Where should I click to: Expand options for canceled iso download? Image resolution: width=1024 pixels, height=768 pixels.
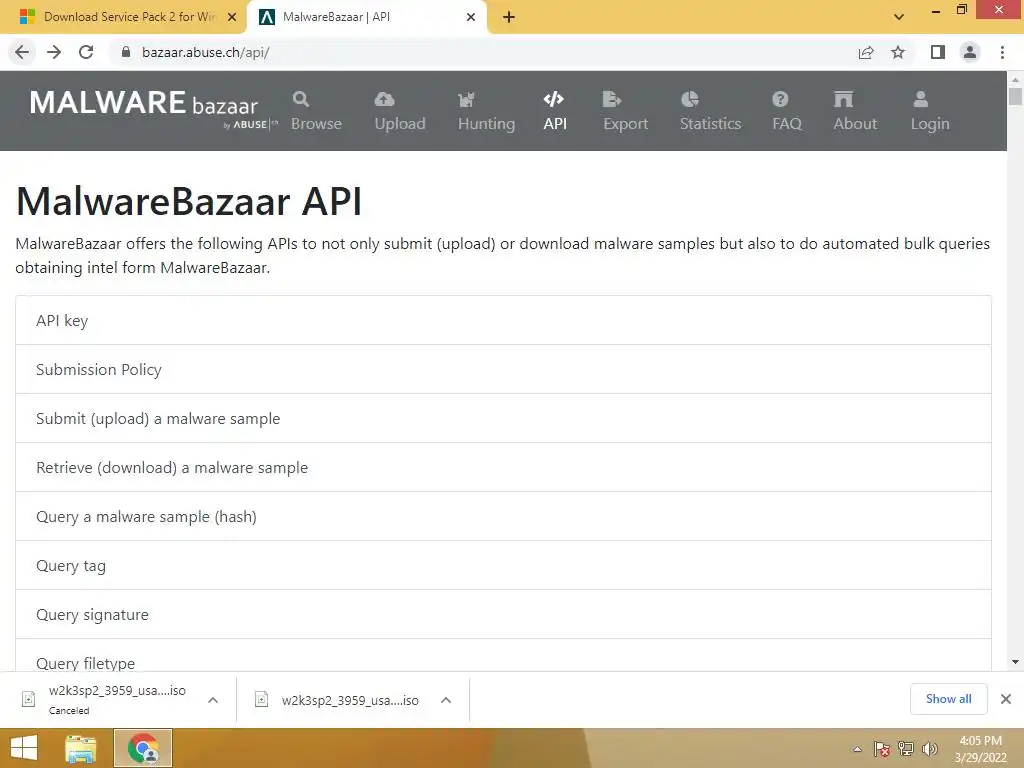click(213, 700)
